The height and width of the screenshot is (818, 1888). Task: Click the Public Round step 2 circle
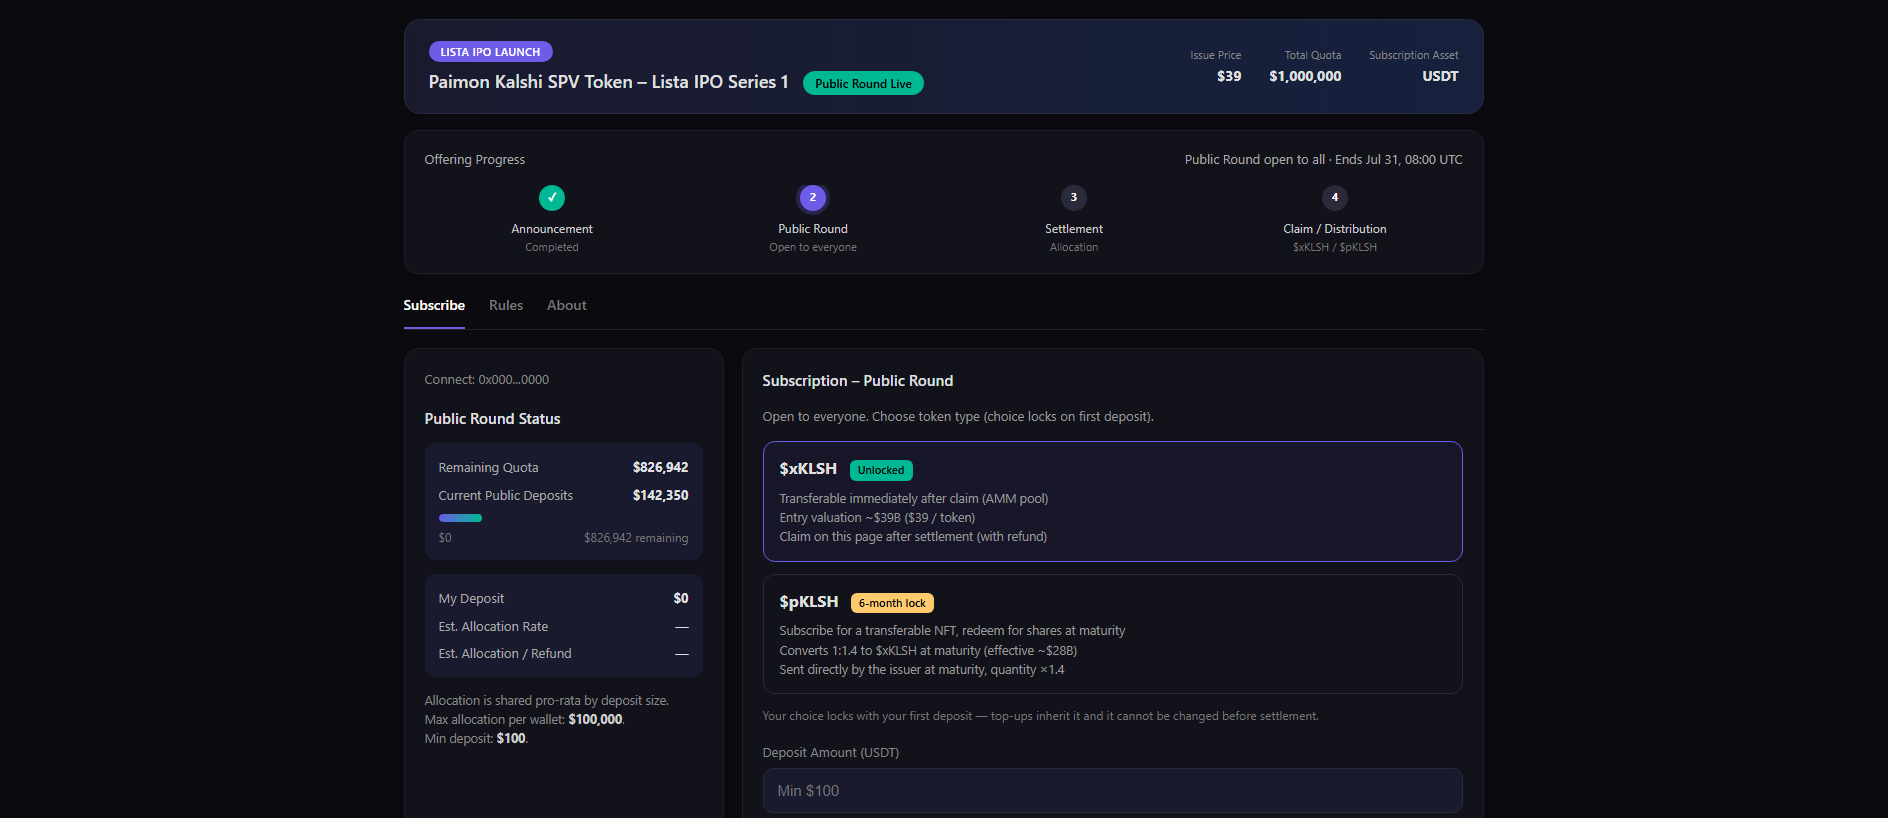[x=813, y=198]
